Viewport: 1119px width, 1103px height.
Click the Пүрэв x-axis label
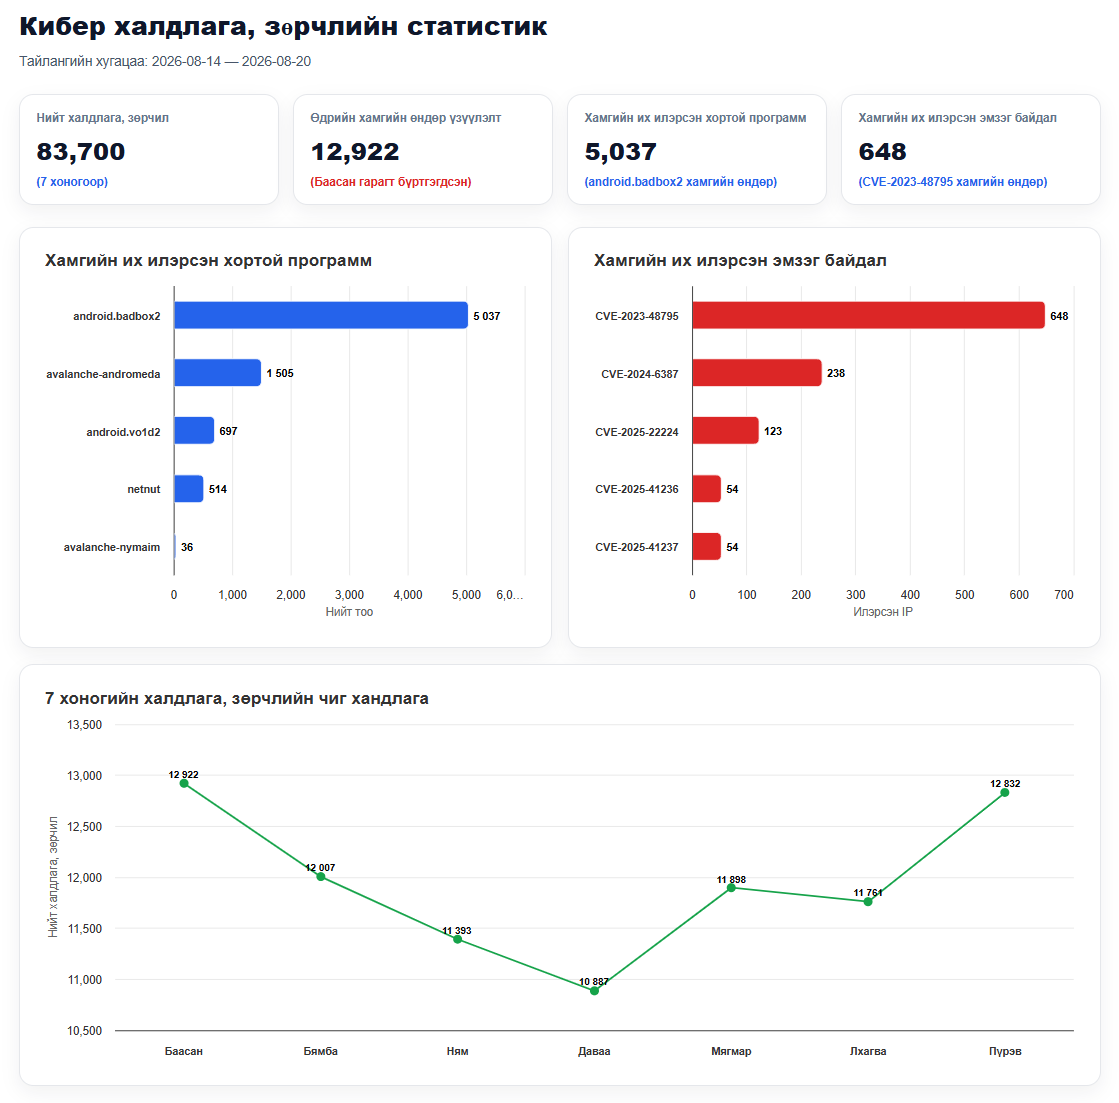(1005, 1051)
